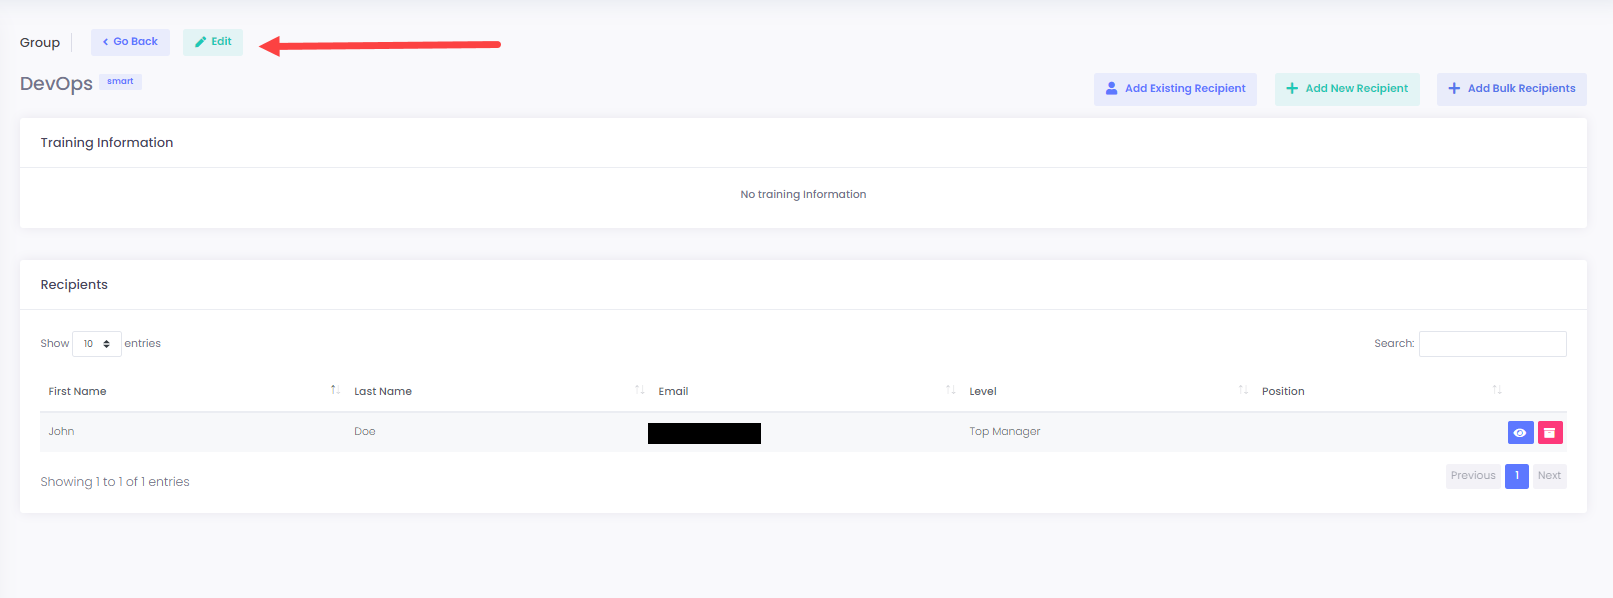
Task: Go to Next page of recipients
Action: click(x=1549, y=476)
